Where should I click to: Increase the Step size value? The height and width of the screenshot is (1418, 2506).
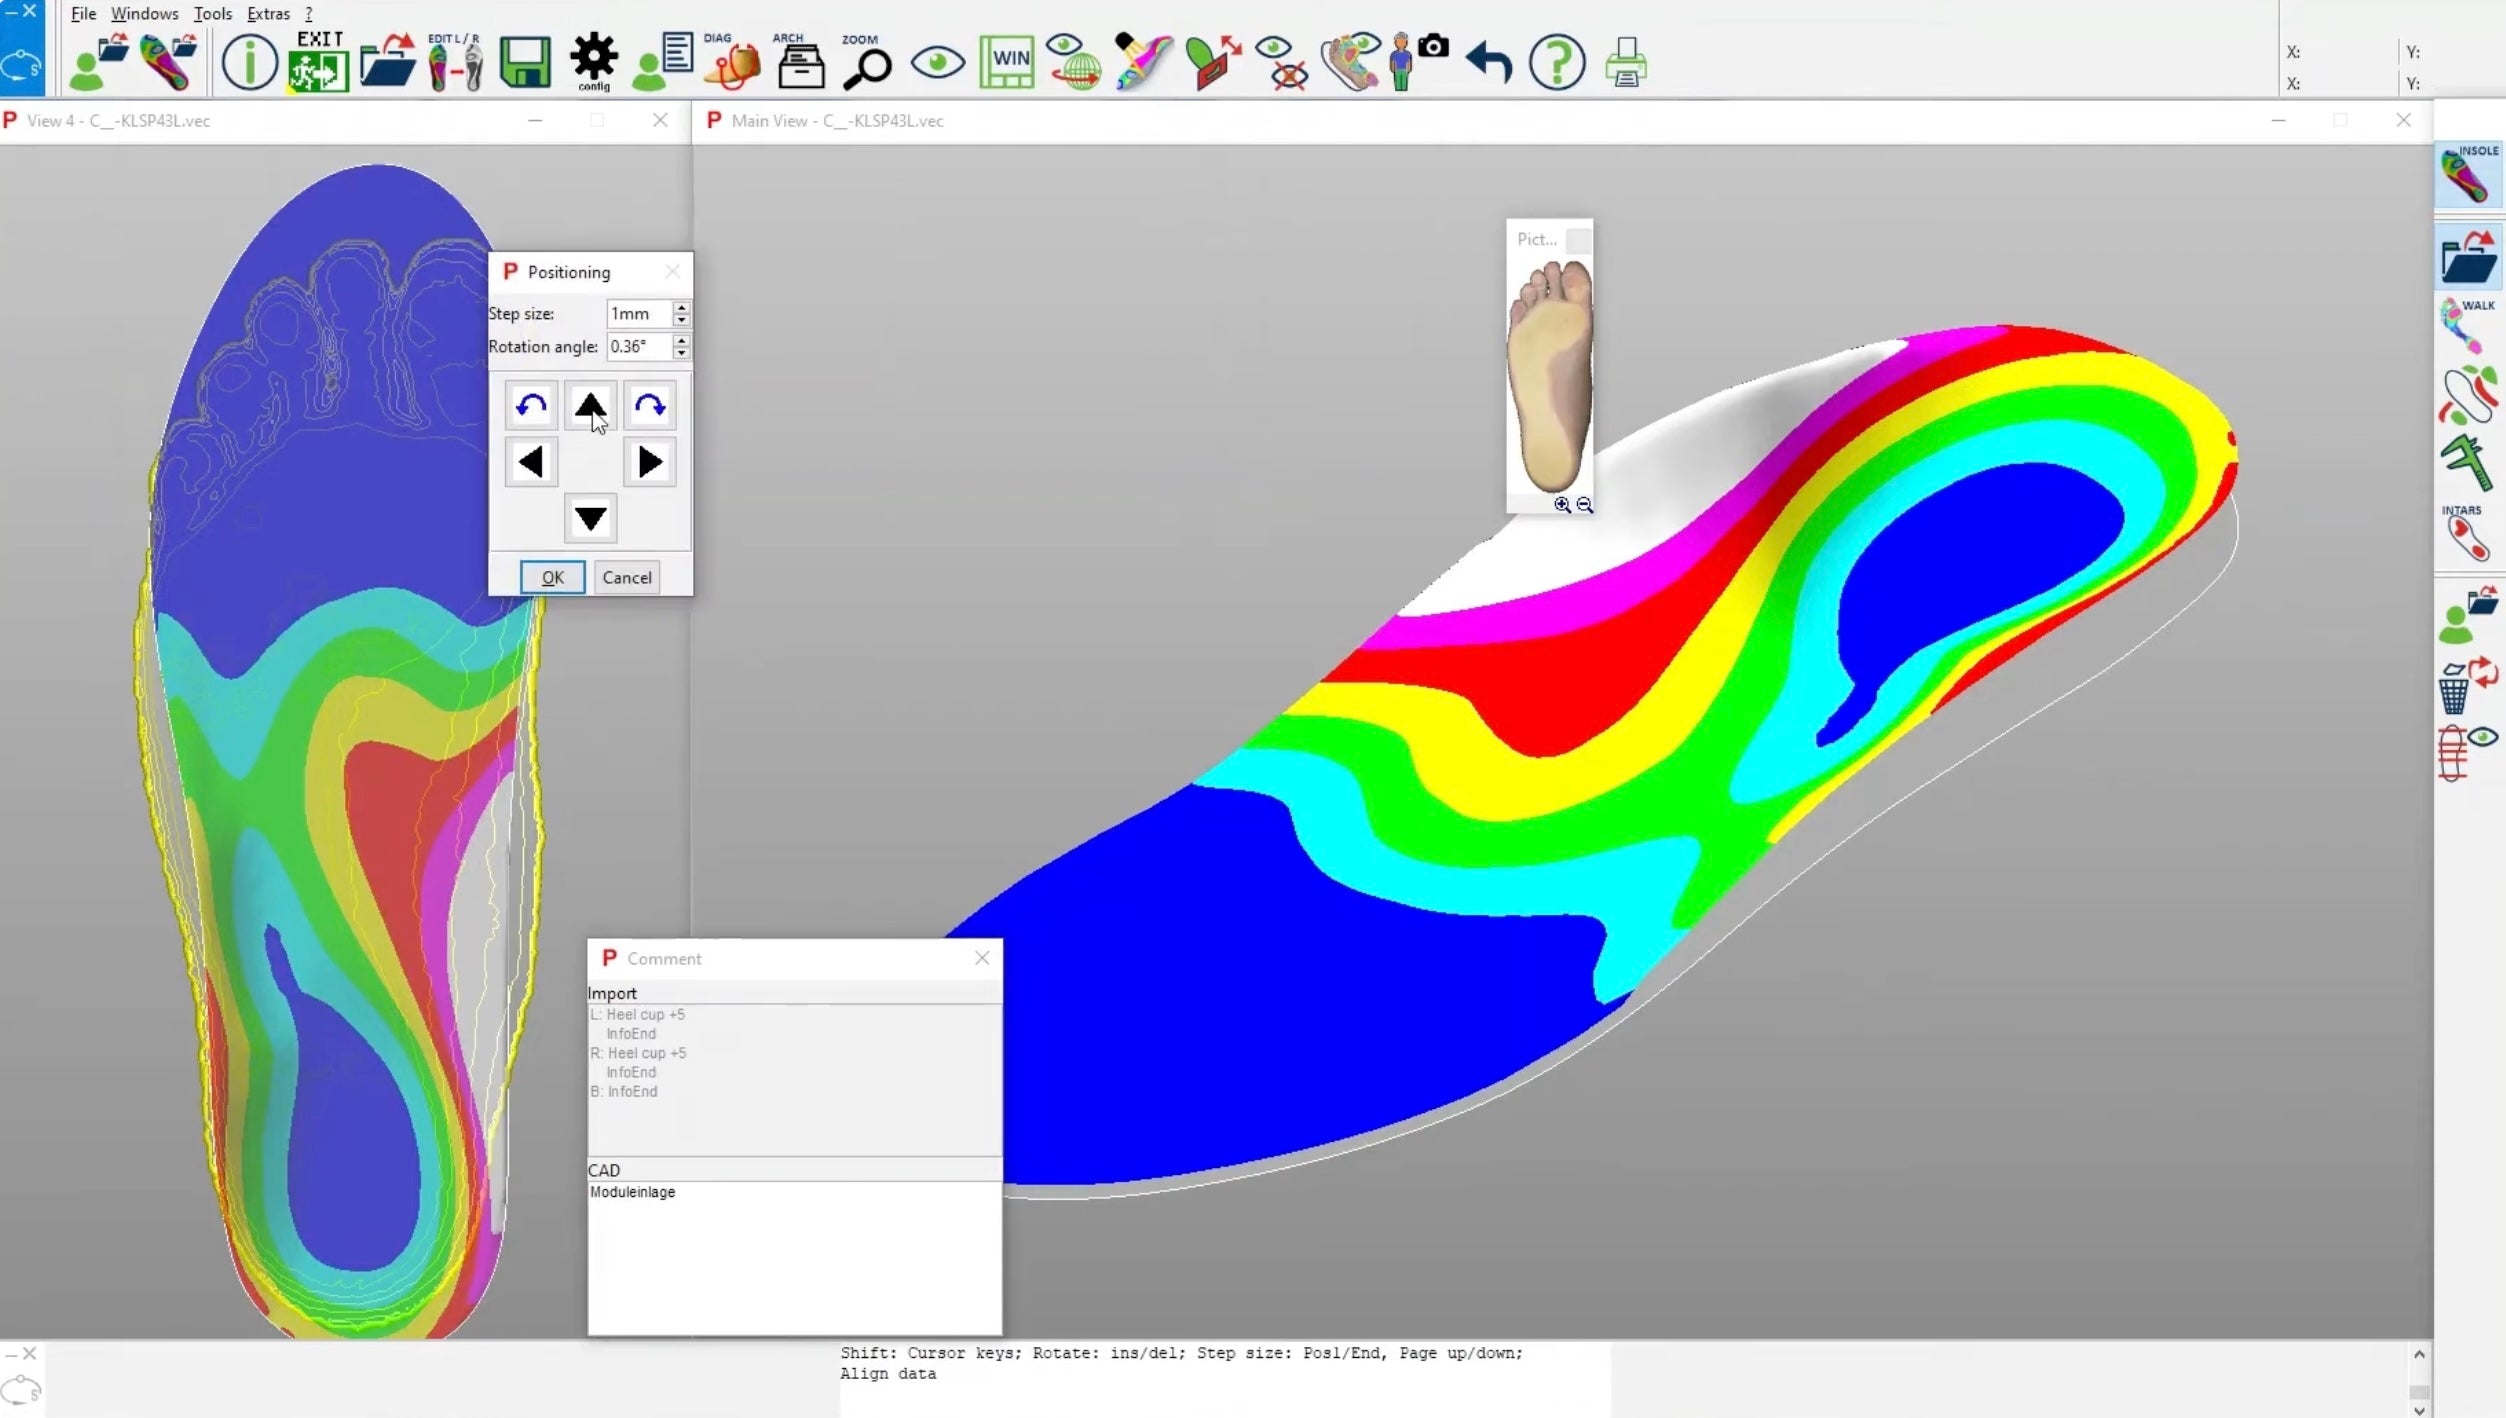point(681,307)
